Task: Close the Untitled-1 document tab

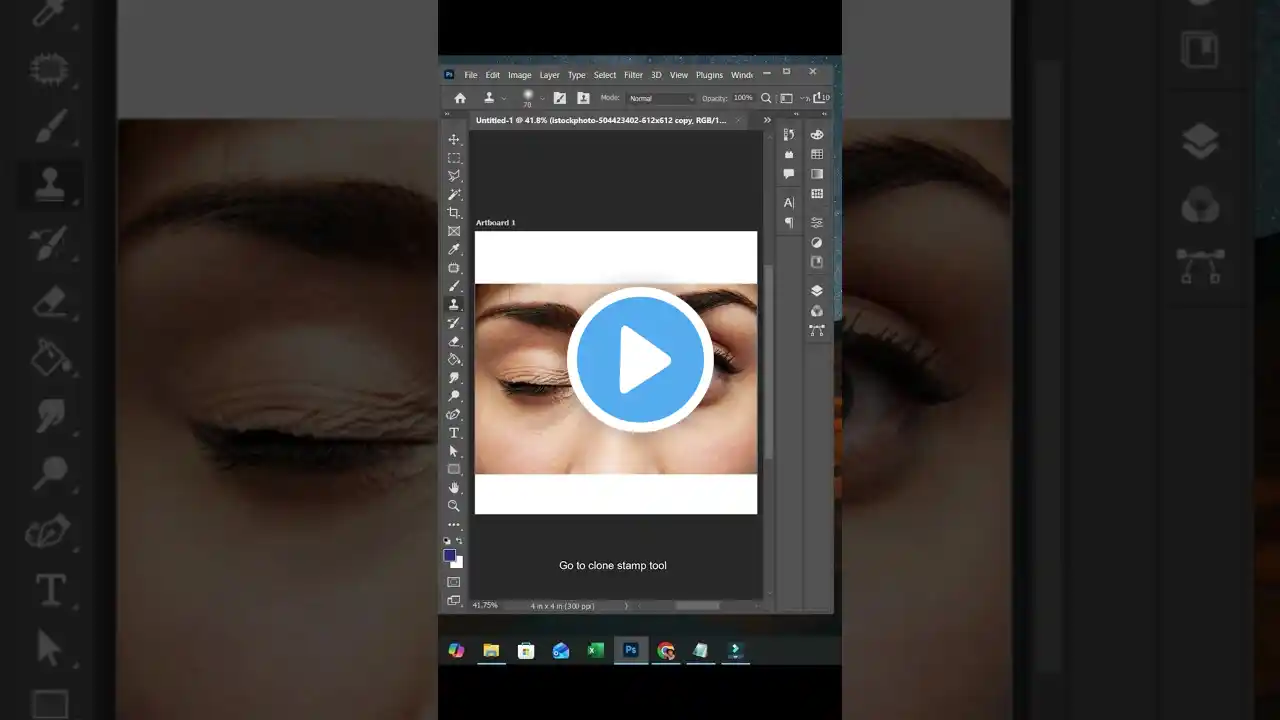Action: click(739, 120)
